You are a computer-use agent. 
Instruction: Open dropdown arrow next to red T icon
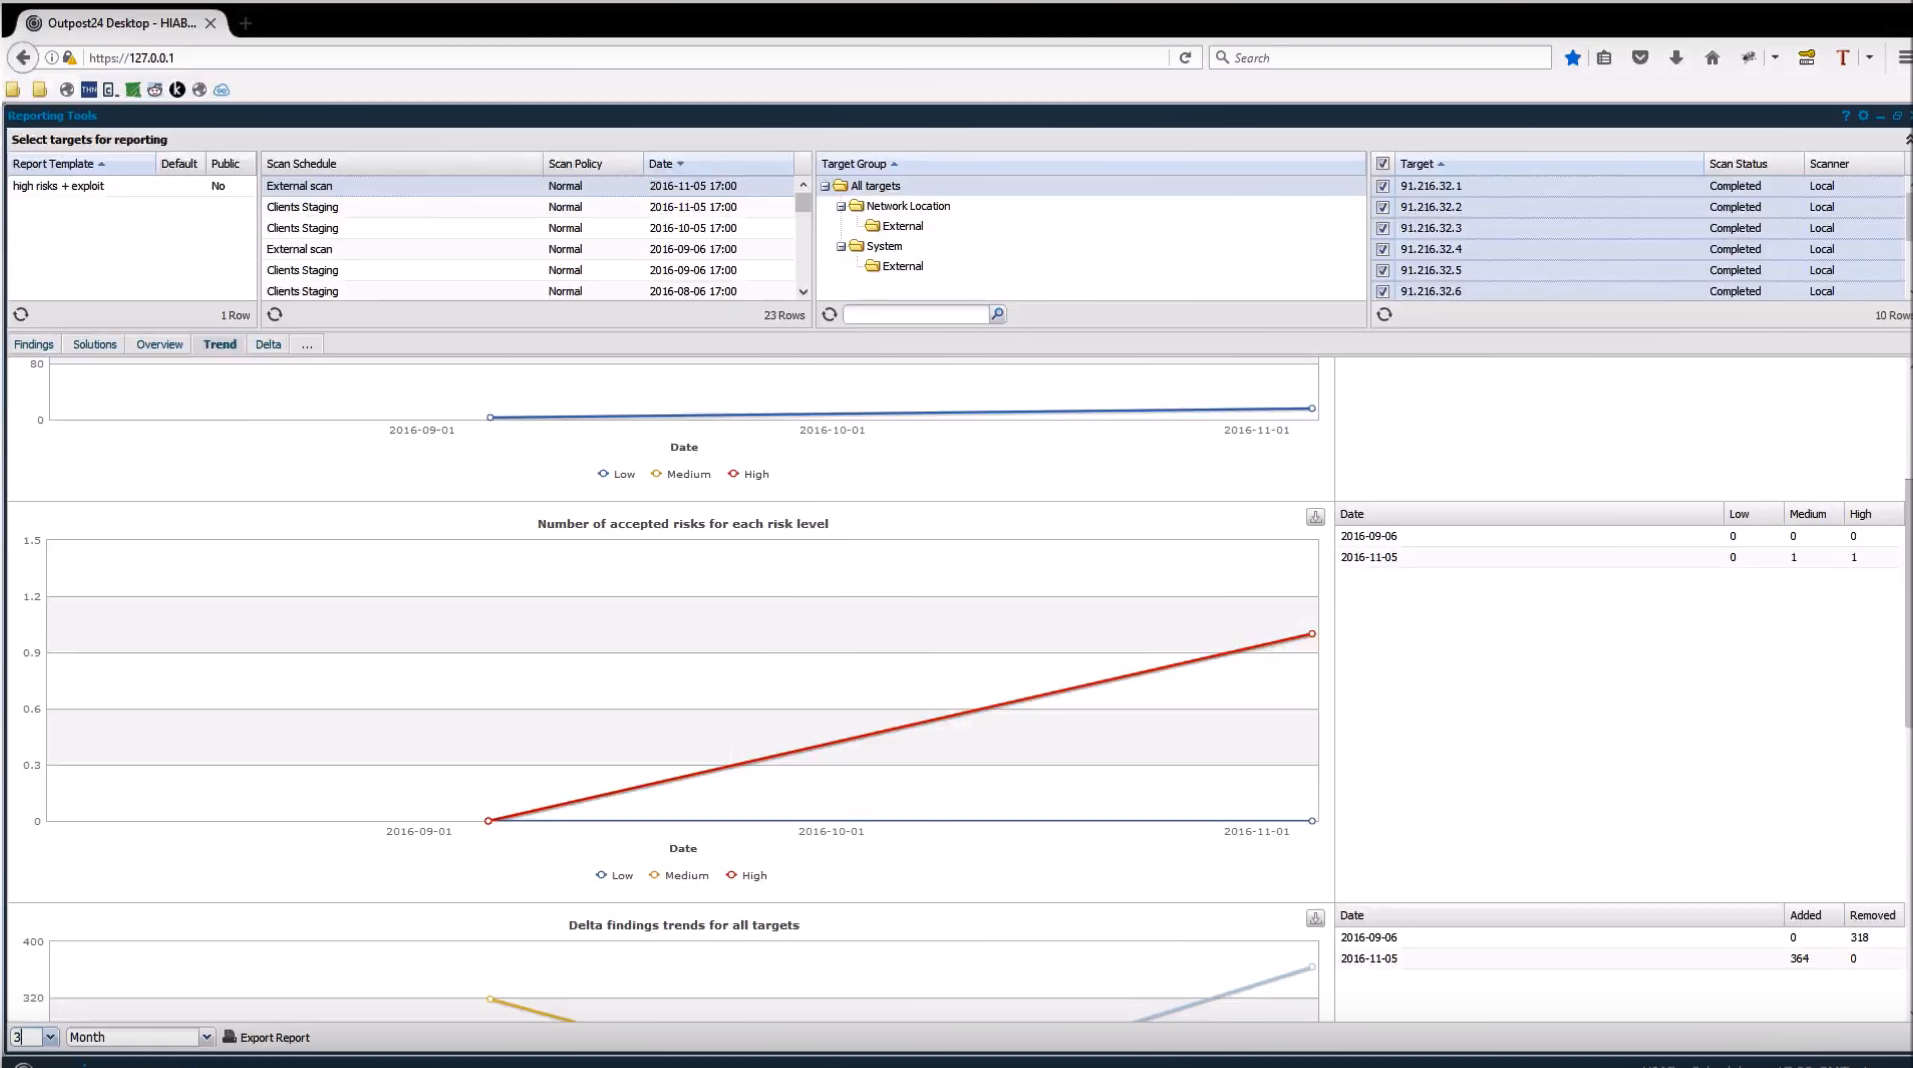(x=1869, y=58)
